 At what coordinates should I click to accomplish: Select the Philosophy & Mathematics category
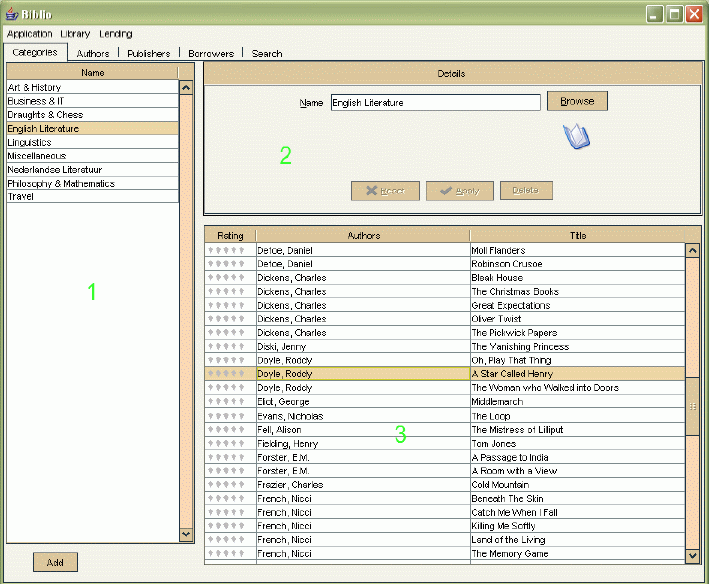pos(93,183)
